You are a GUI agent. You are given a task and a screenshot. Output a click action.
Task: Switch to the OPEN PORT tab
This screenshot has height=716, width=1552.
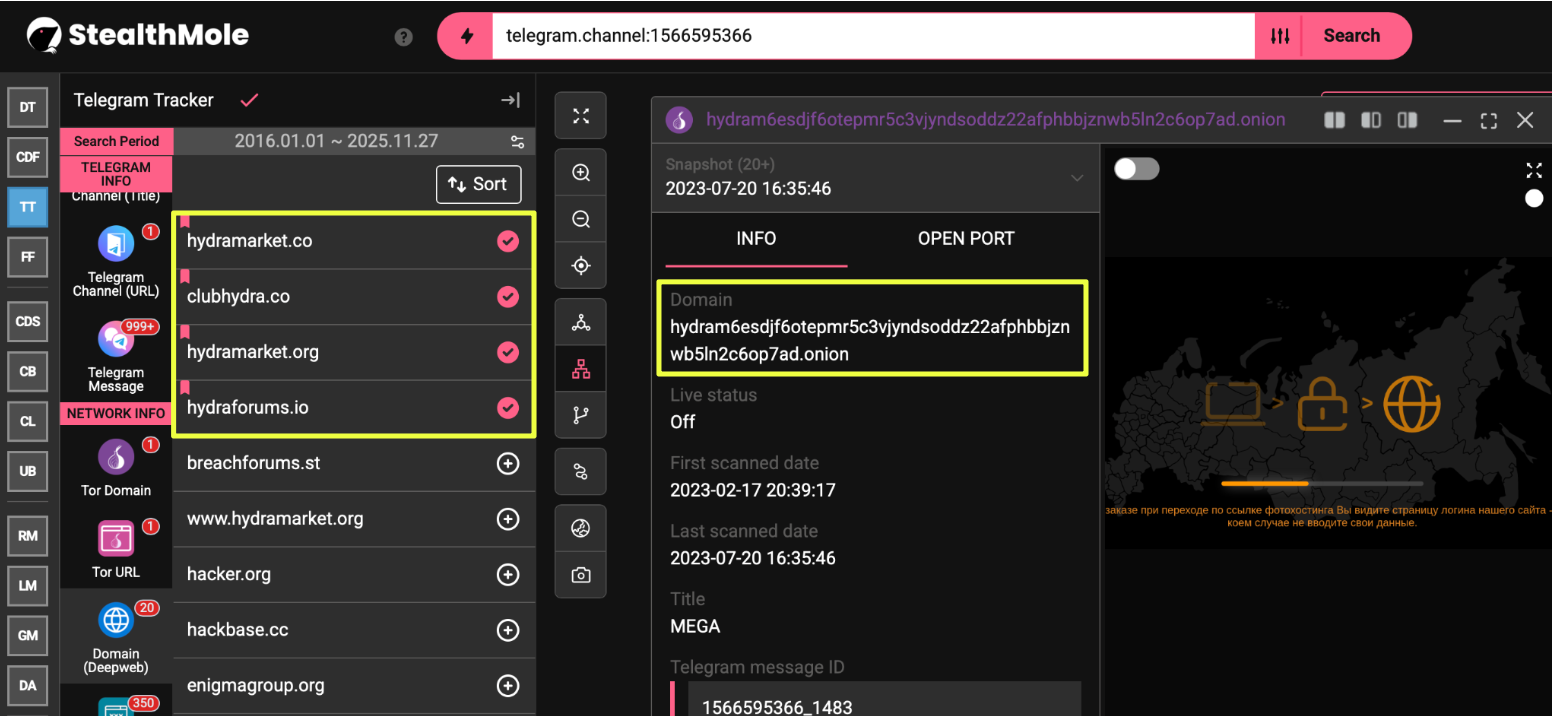click(x=965, y=239)
